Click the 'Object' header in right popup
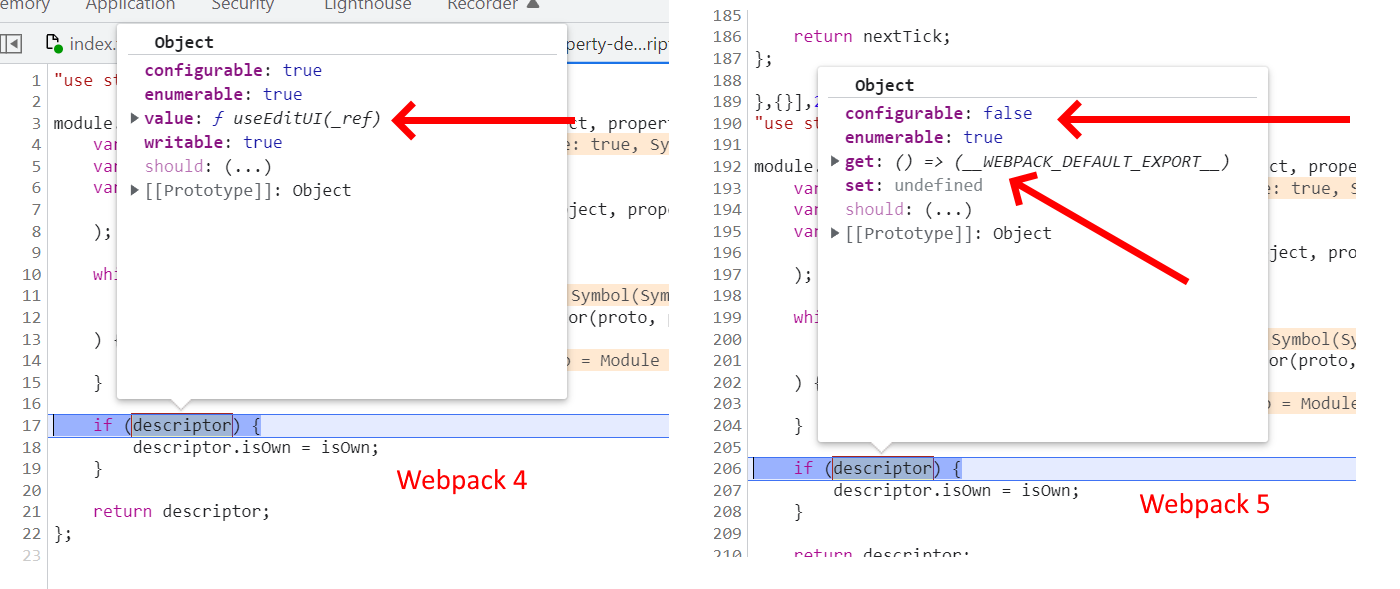Image resolution: width=1400 pixels, height=589 pixels. [x=884, y=85]
